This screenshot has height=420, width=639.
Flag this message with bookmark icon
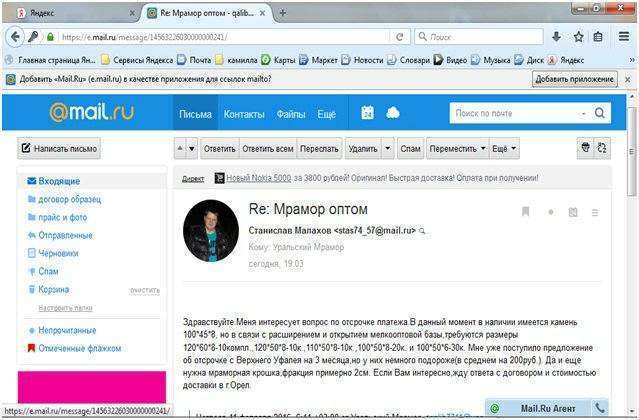point(525,212)
